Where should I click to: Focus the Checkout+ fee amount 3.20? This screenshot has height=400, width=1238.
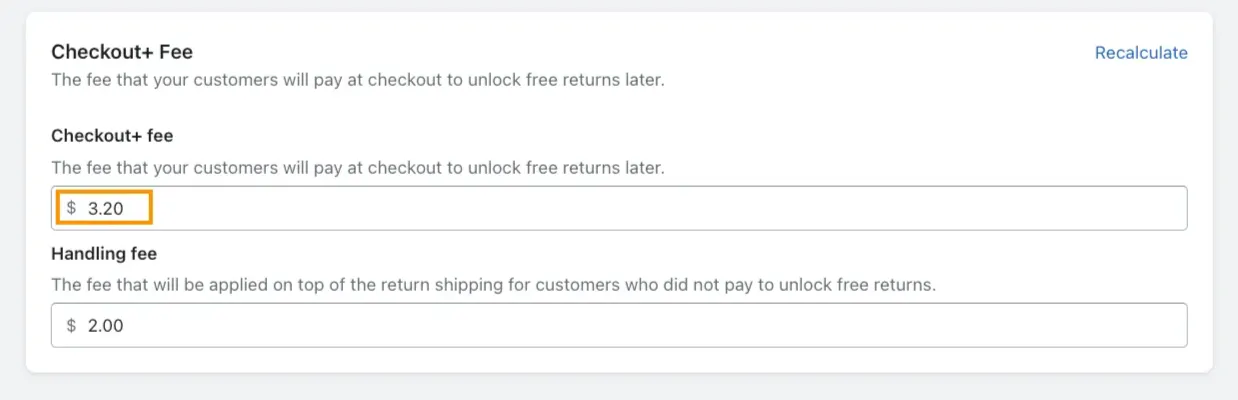coord(620,208)
